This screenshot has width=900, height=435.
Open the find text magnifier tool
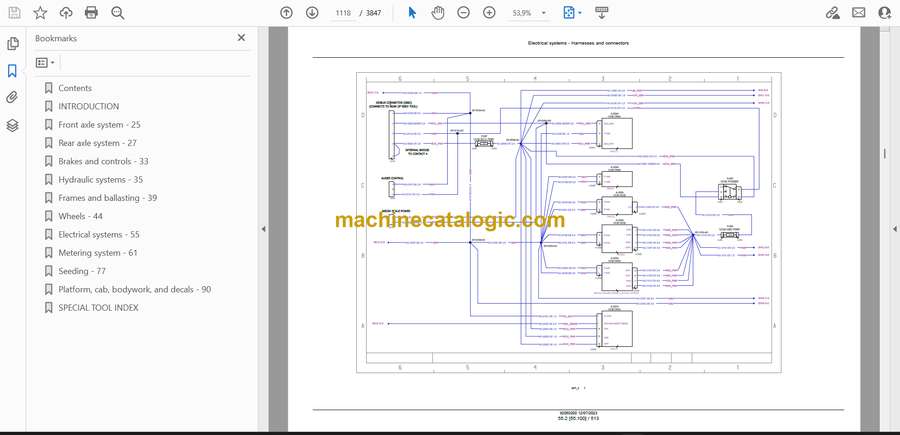(x=118, y=13)
